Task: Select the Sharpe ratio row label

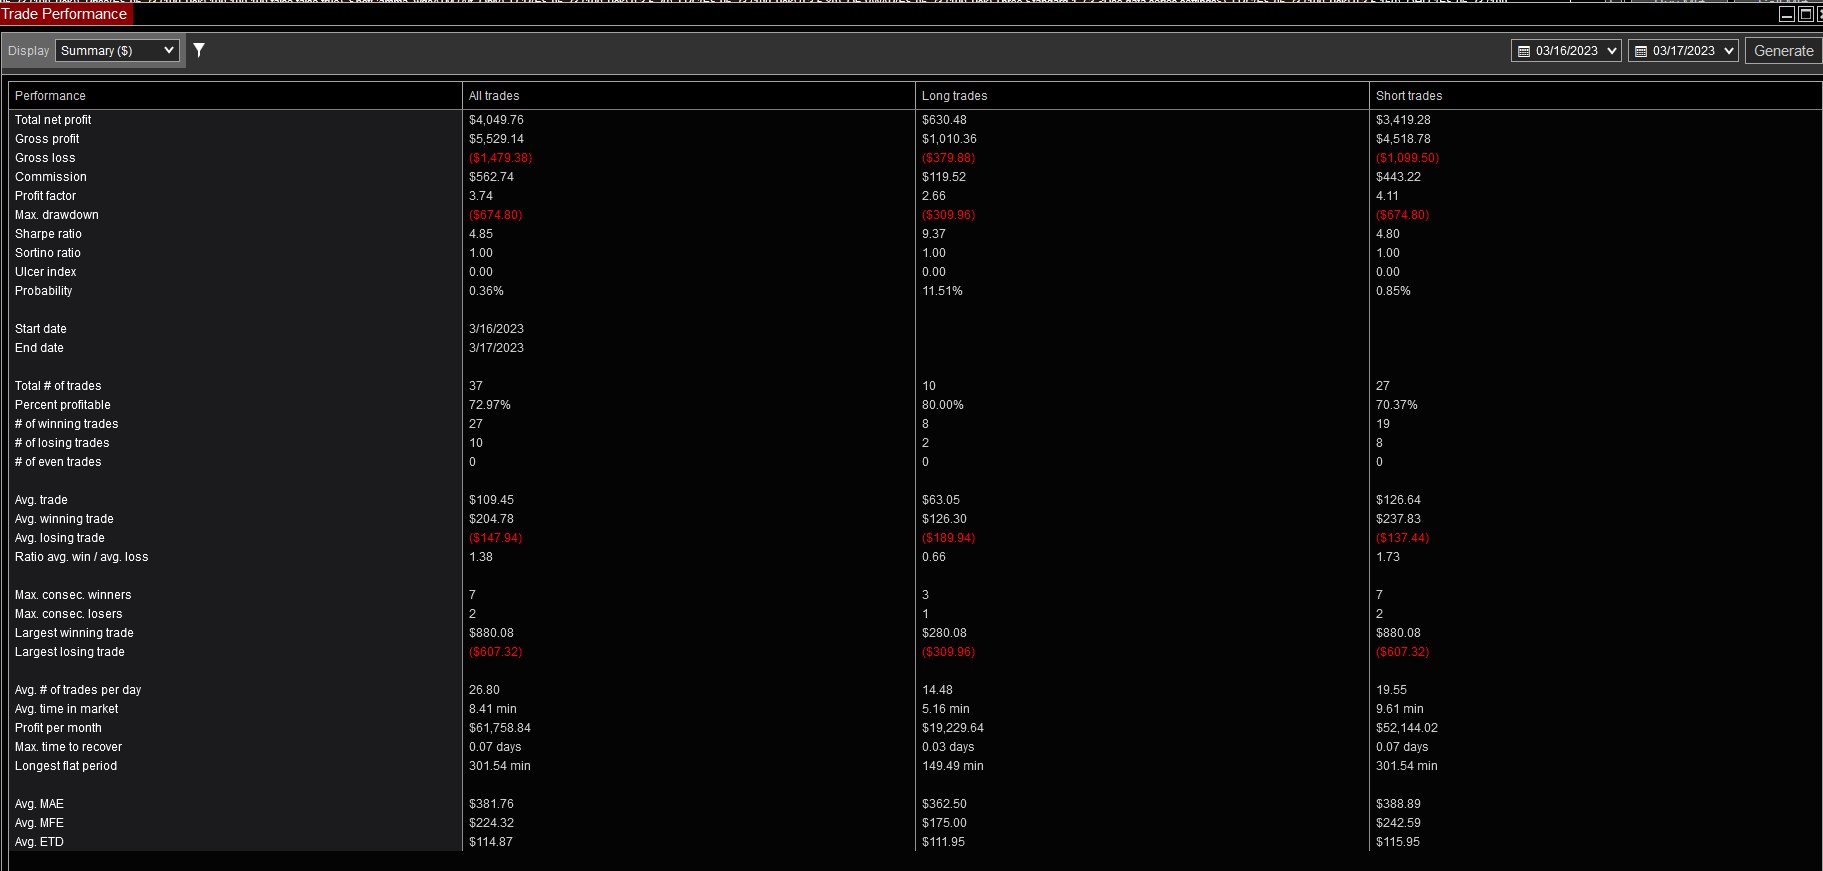Action: click(x=48, y=234)
